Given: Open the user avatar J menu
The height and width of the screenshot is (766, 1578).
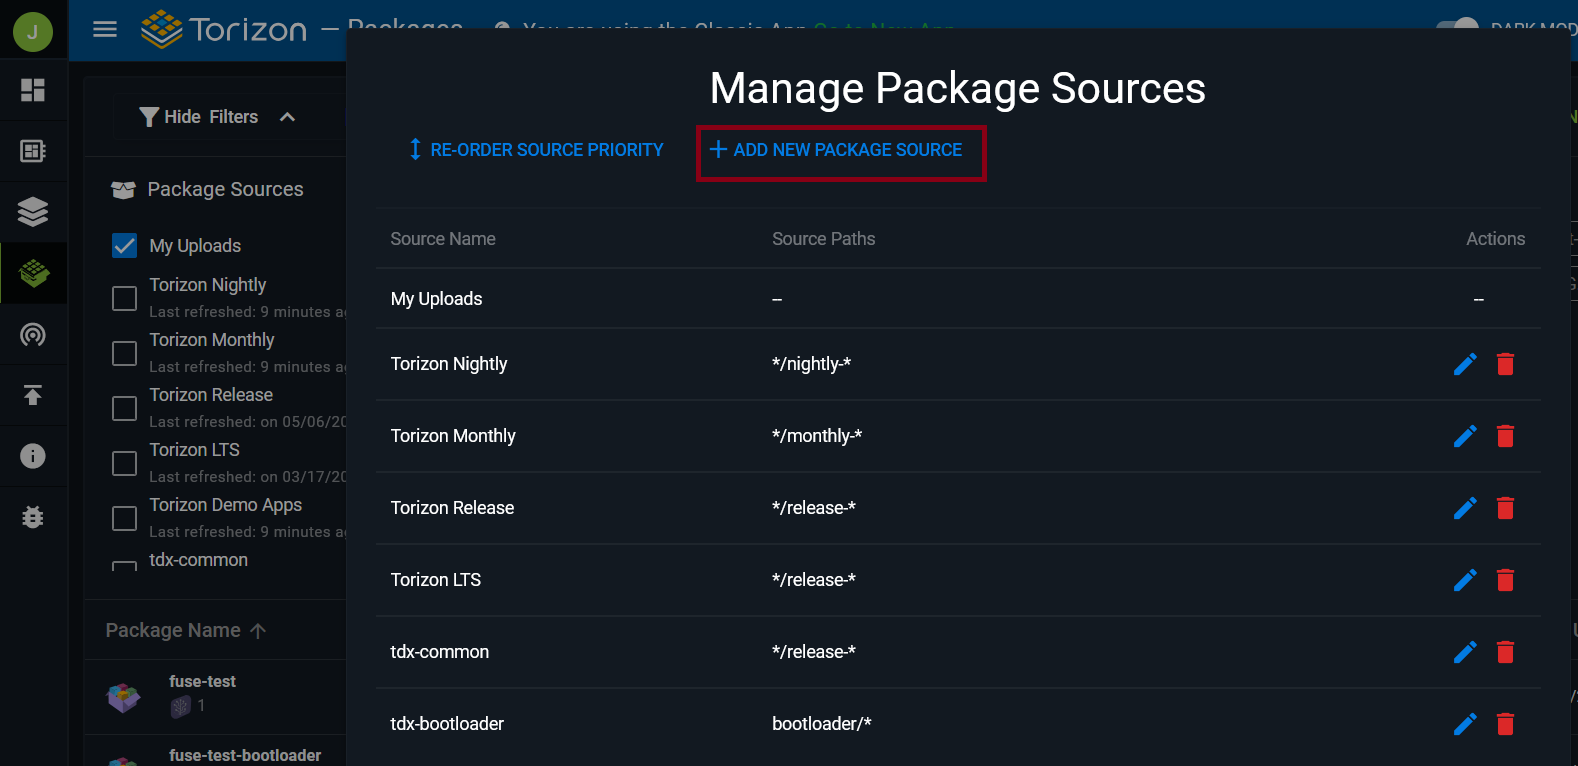Looking at the screenshot, I should pos(33,31).
